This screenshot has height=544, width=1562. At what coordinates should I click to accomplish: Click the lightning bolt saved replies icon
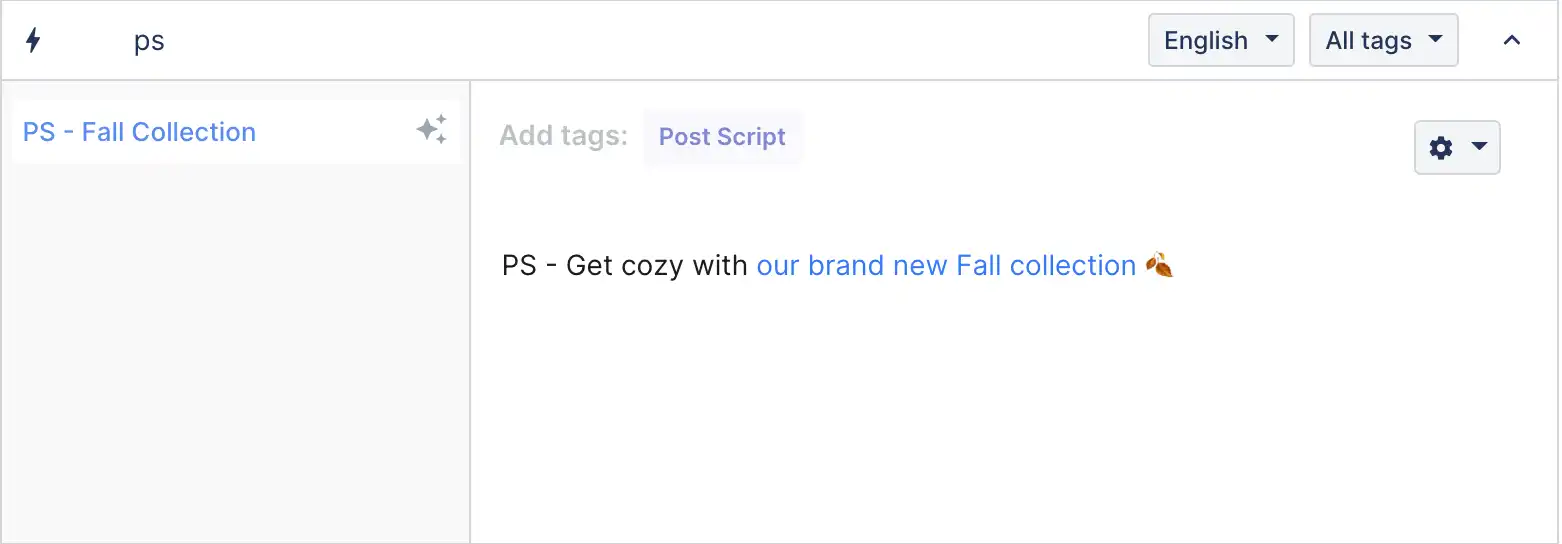(33, 41)
